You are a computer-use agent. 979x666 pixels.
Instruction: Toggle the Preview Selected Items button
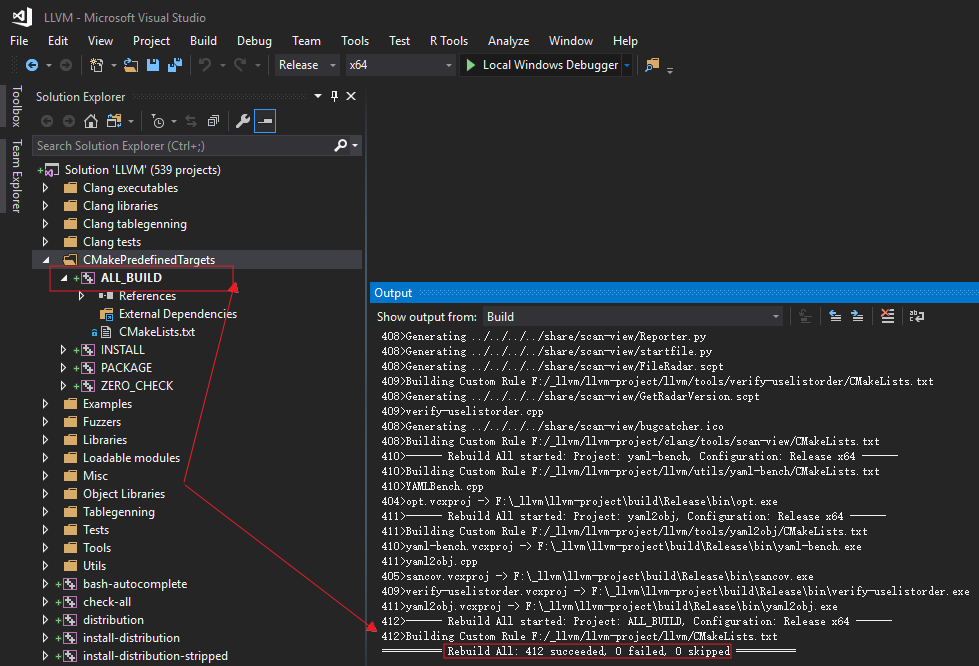pos(265,121)
